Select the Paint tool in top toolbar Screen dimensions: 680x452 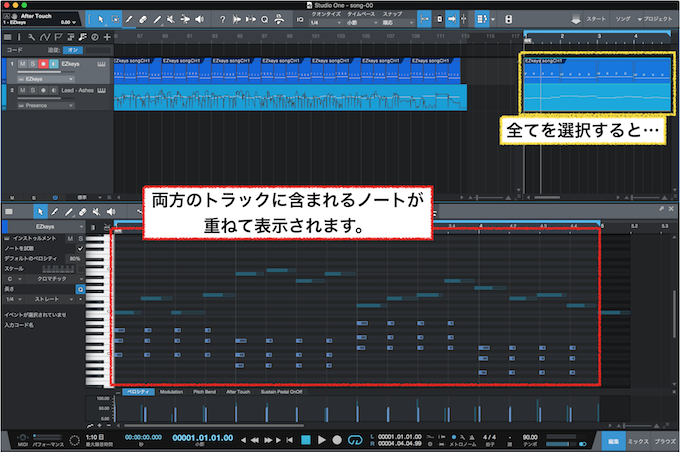coord(157,20)
